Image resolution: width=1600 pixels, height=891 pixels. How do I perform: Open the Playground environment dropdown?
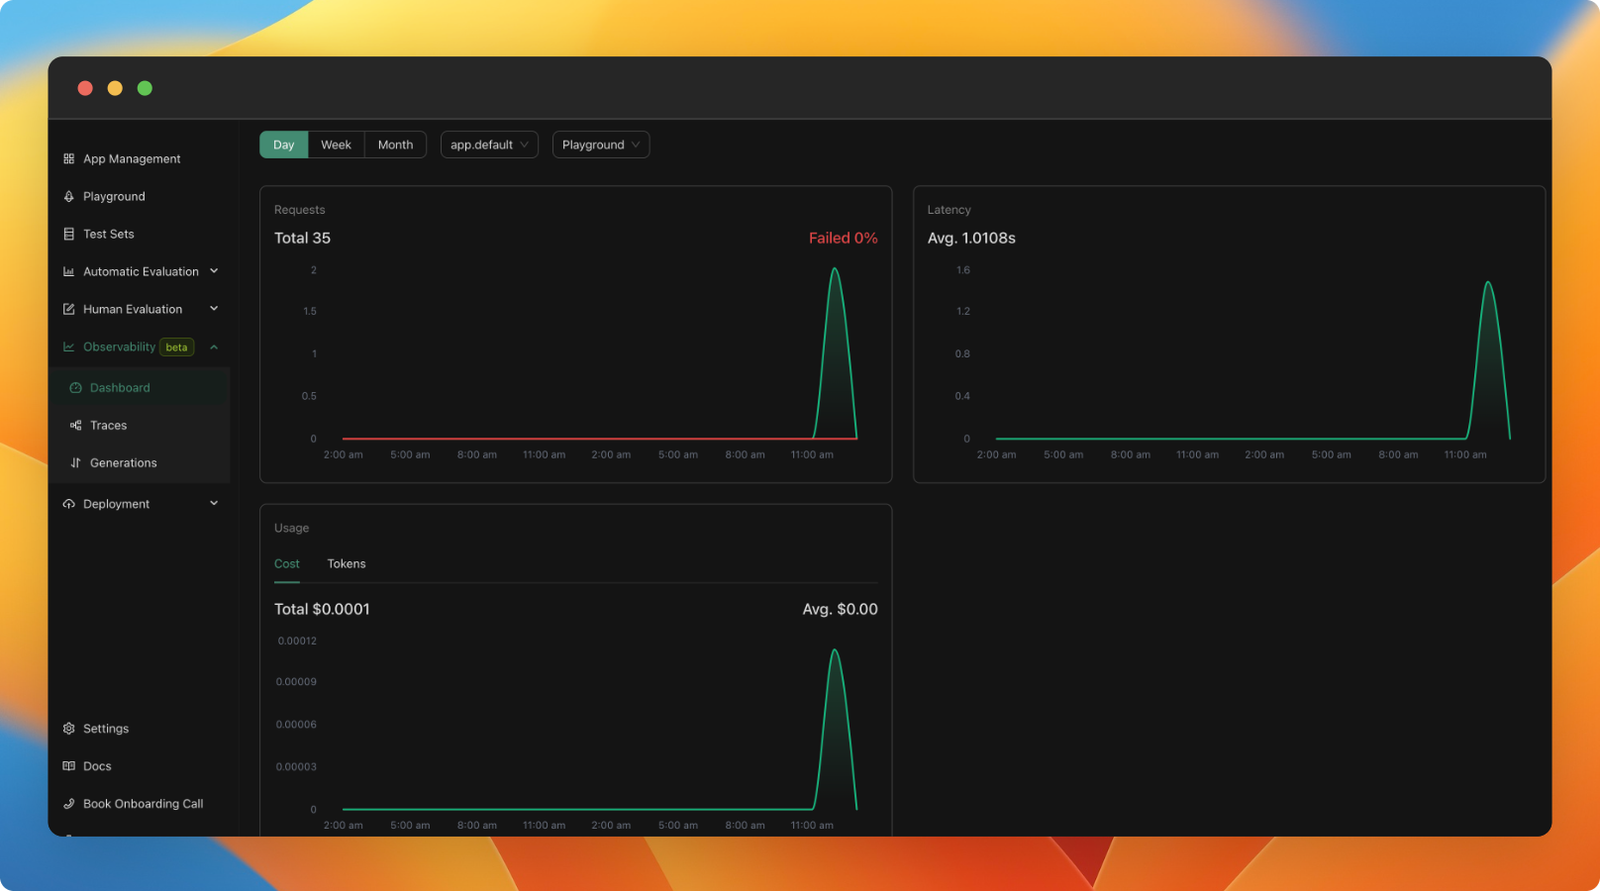click(x=601, y=145)
